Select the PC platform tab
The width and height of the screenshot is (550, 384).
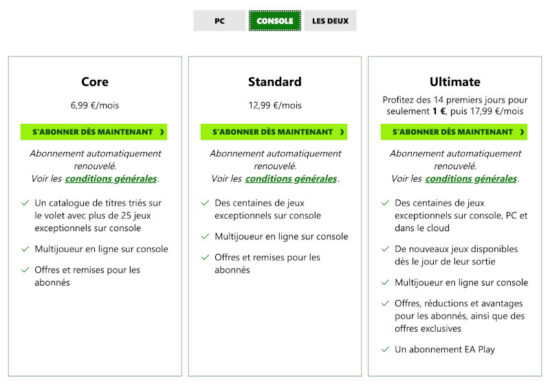pos(220,21)
